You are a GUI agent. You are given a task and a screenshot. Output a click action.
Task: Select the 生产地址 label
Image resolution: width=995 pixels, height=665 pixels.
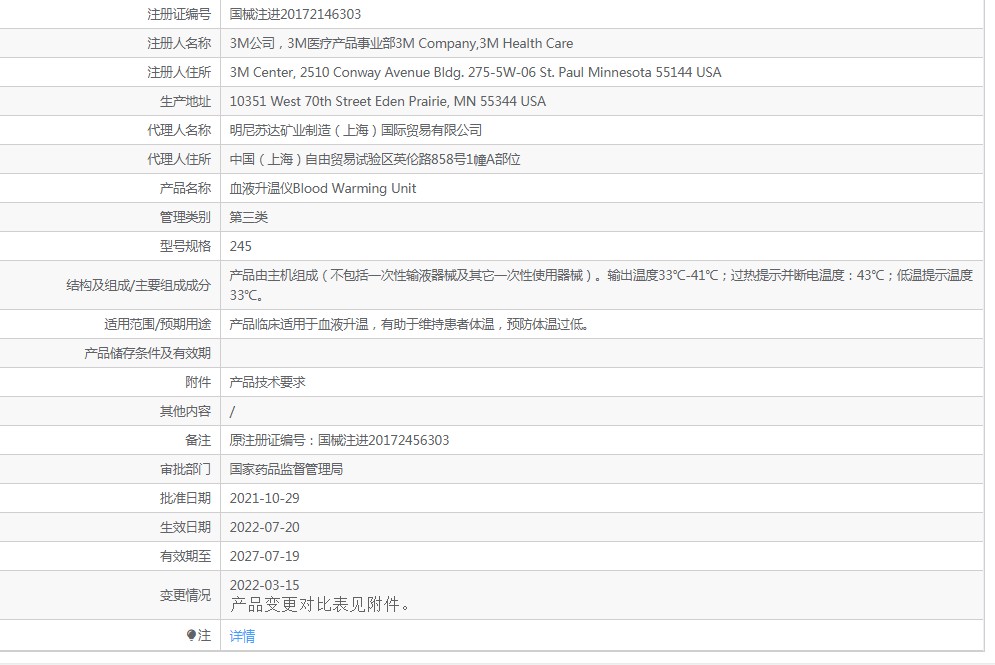point(185,102)
